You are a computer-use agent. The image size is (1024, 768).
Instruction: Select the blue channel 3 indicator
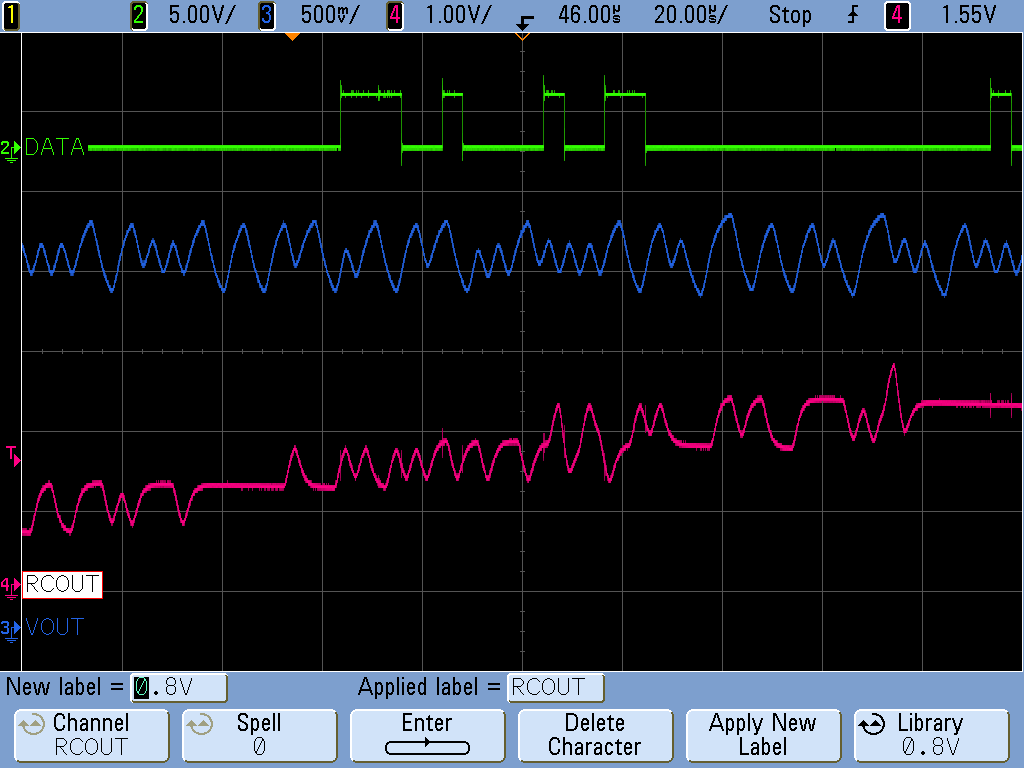[x=266, y=15]
